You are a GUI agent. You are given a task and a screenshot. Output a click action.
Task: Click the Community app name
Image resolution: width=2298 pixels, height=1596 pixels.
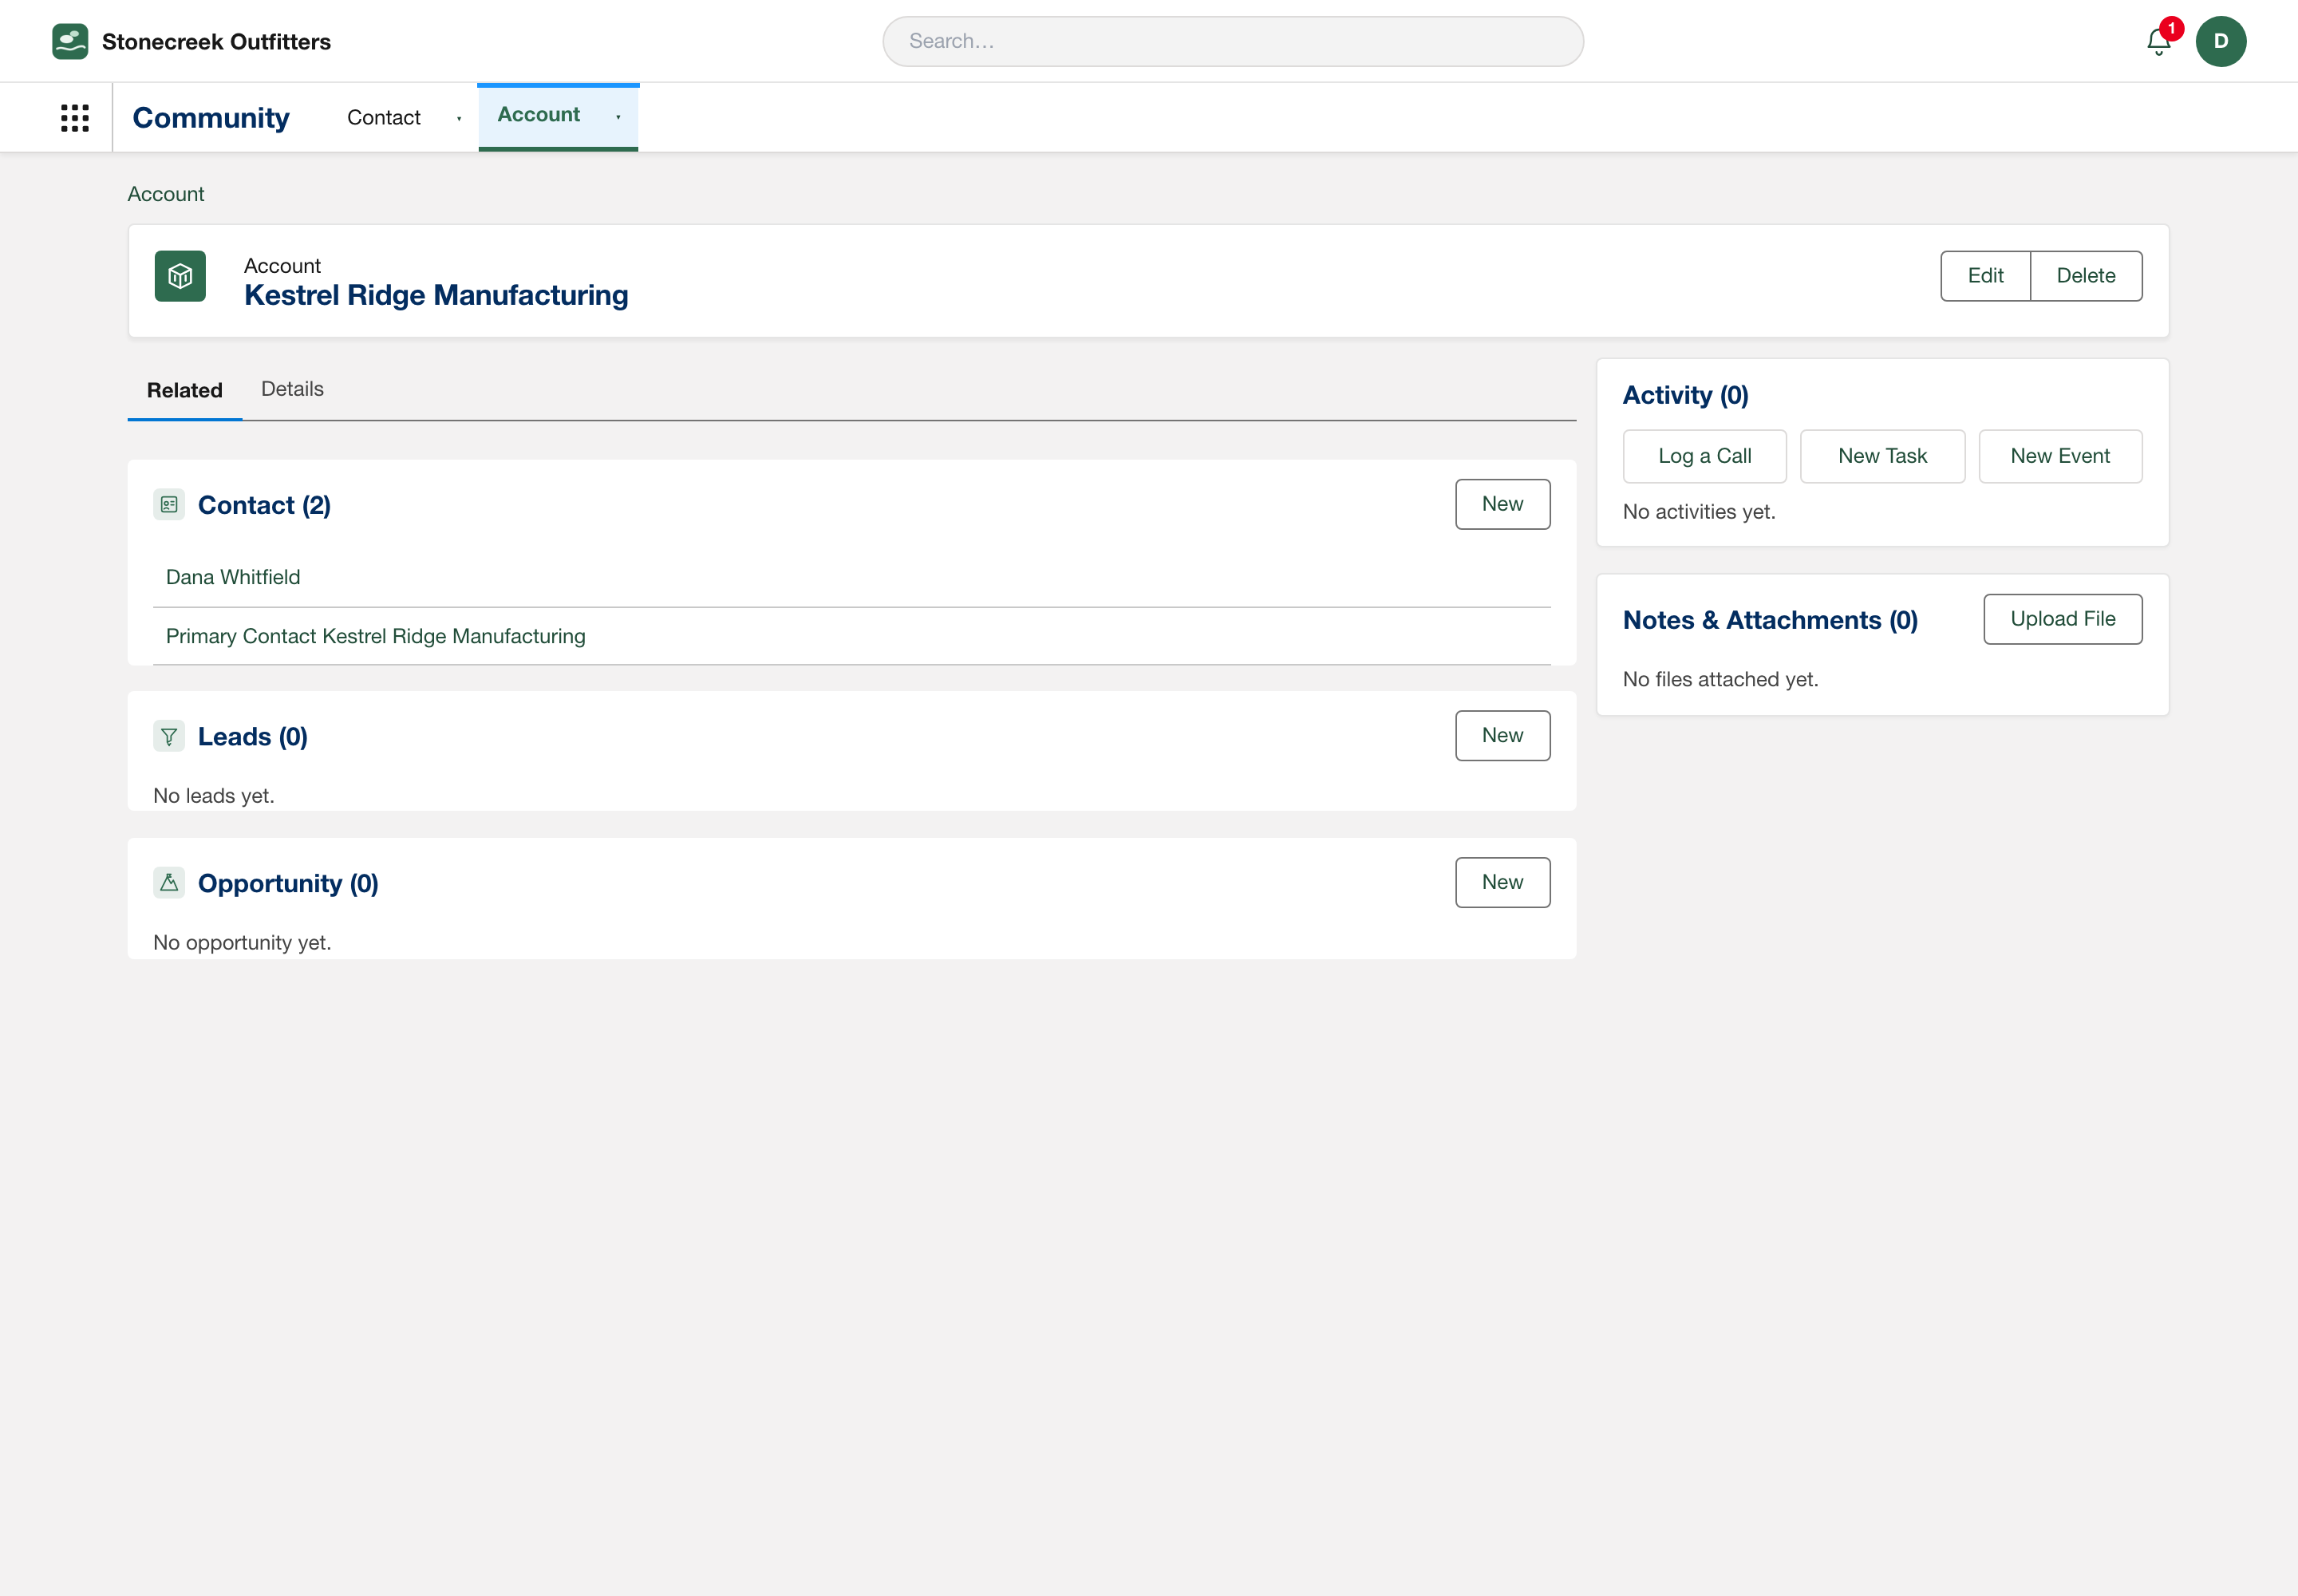[211, 118]
